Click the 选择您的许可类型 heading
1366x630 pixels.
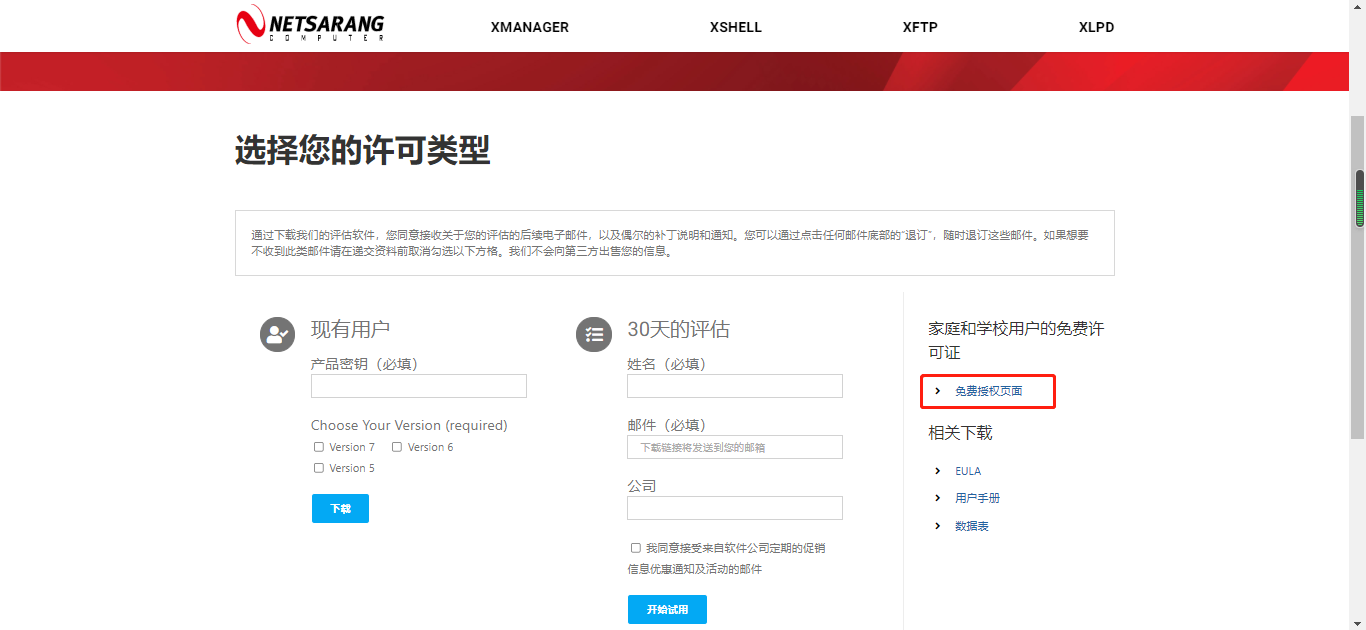tap(362, 151)
